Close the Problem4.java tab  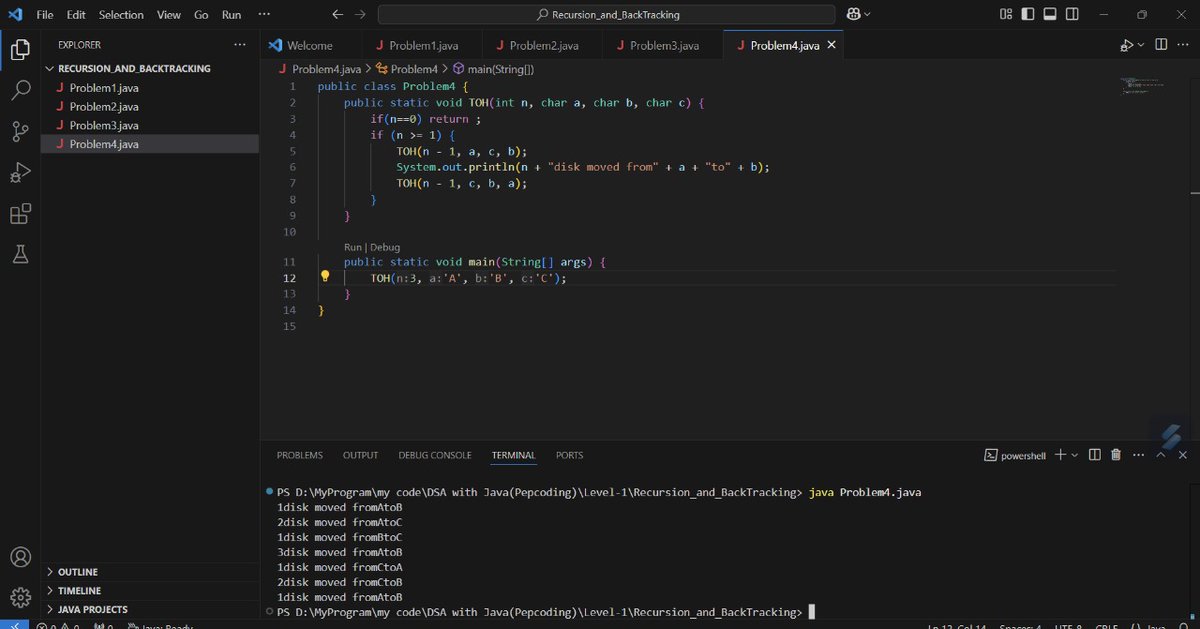click(833, 45)
